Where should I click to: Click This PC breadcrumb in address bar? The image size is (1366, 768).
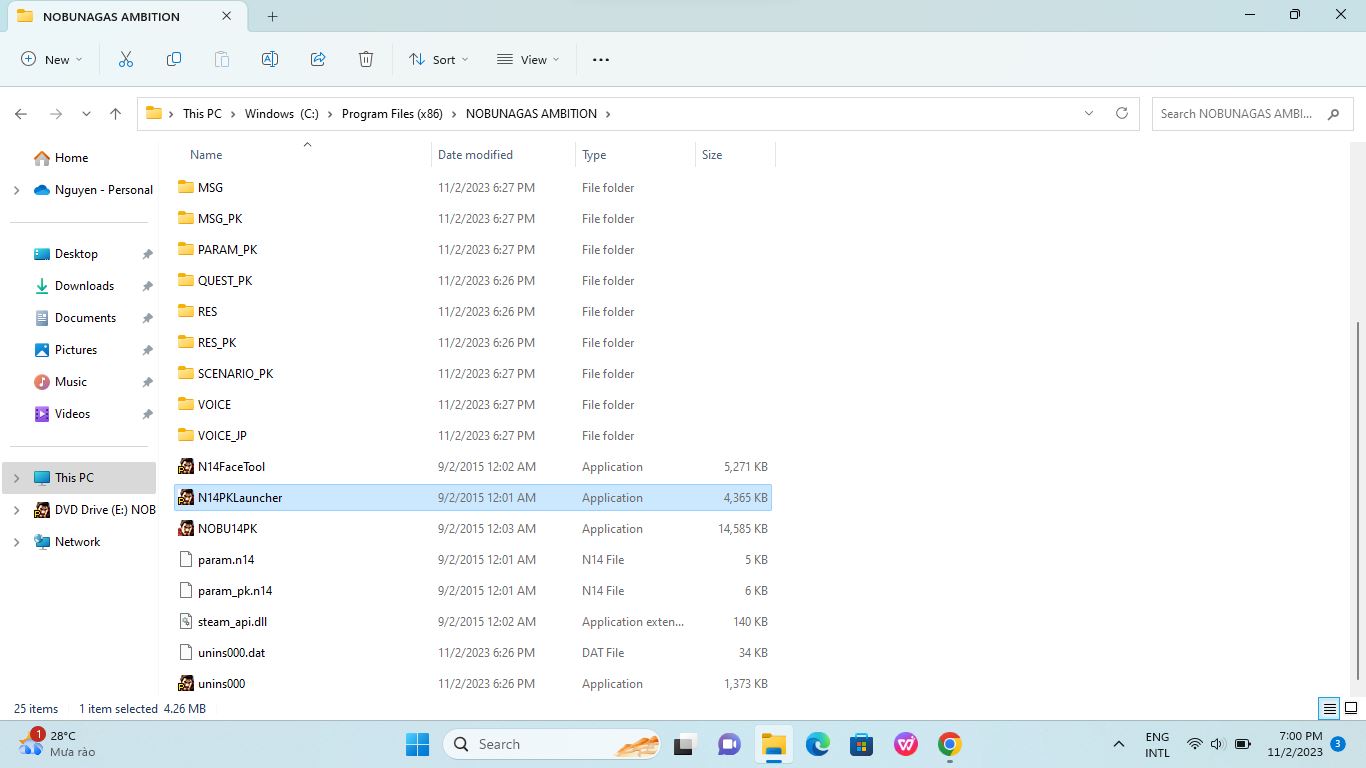202,114
